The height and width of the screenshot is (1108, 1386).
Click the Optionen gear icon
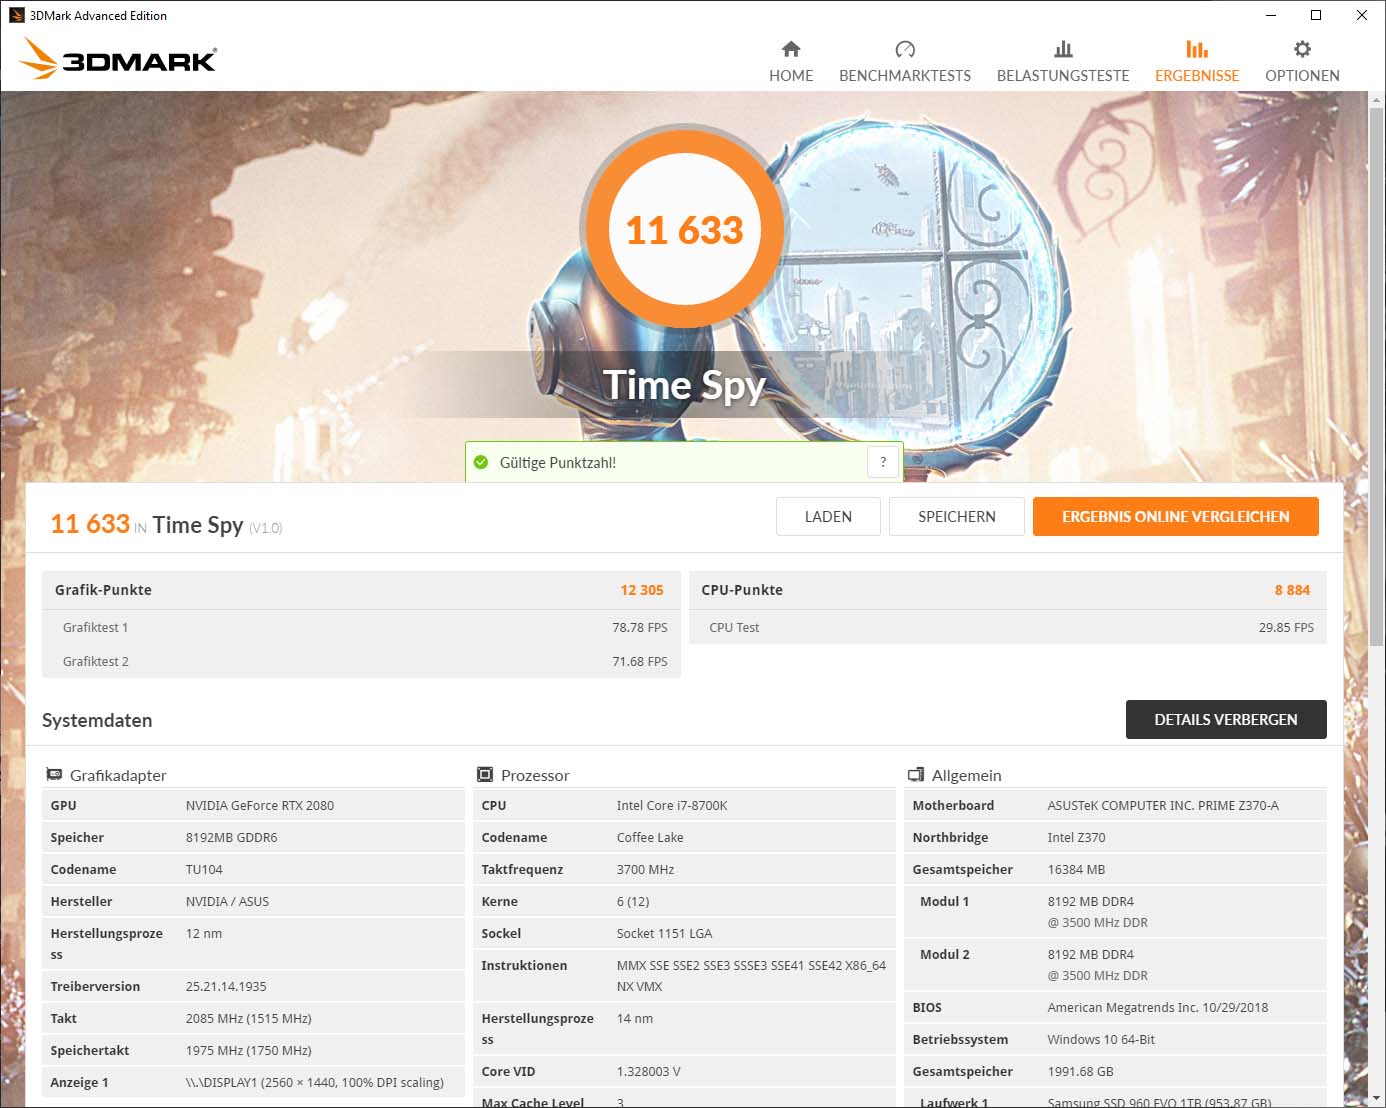(x=1302, y=49)
